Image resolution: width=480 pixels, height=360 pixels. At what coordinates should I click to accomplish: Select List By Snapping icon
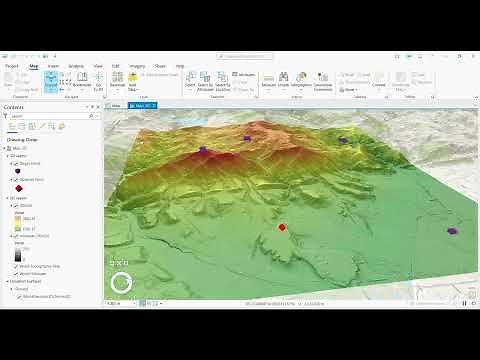click(52, 126)
